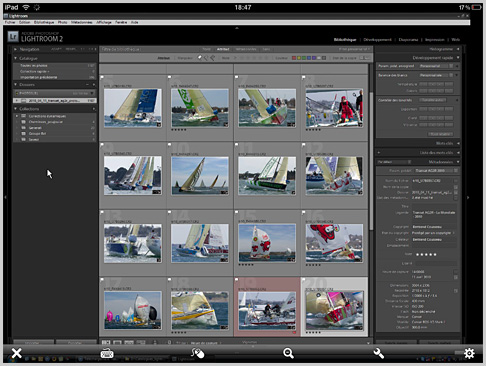
Task: Select the grid view icon below thumbnails
Action: pyautogui.click(x=106, y=342)
